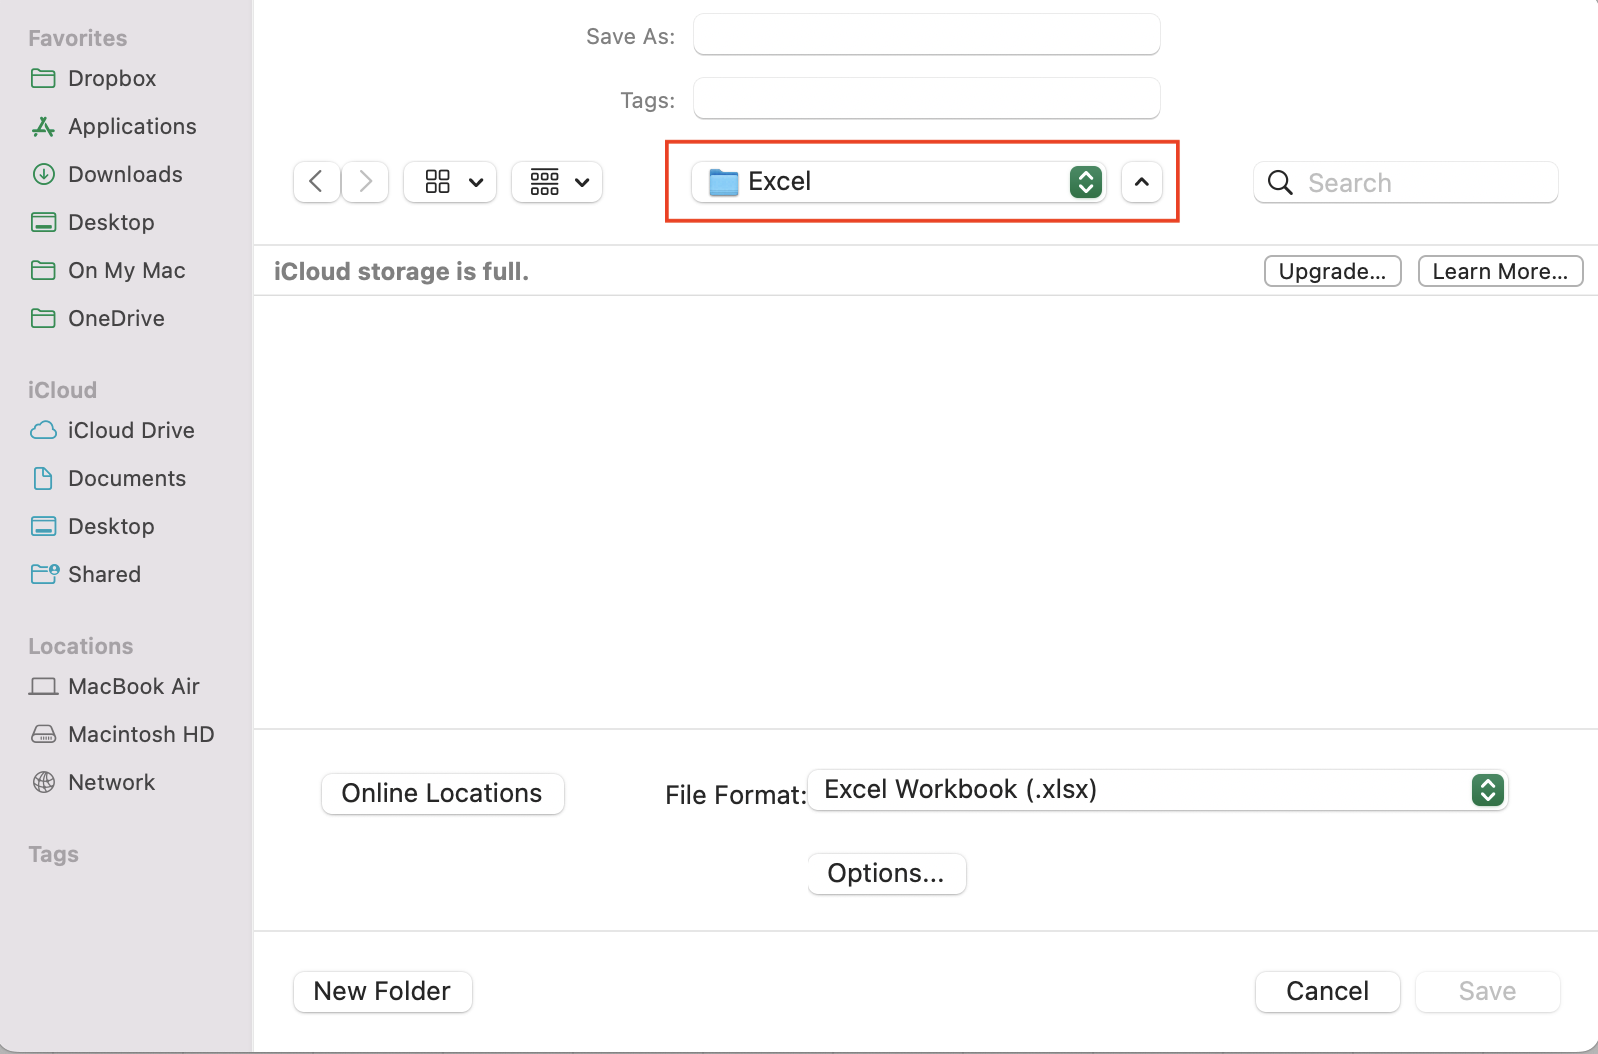The width and height of the screenshot is (1598, 1054).
Task: Open the Options... dialog
Action: 887,873
